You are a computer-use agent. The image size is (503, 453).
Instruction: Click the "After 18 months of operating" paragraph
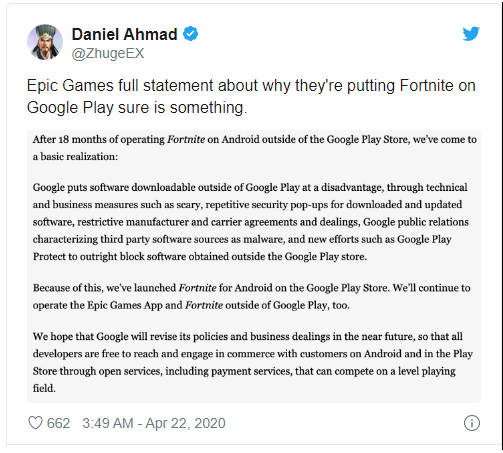click(x=255, y=148)
